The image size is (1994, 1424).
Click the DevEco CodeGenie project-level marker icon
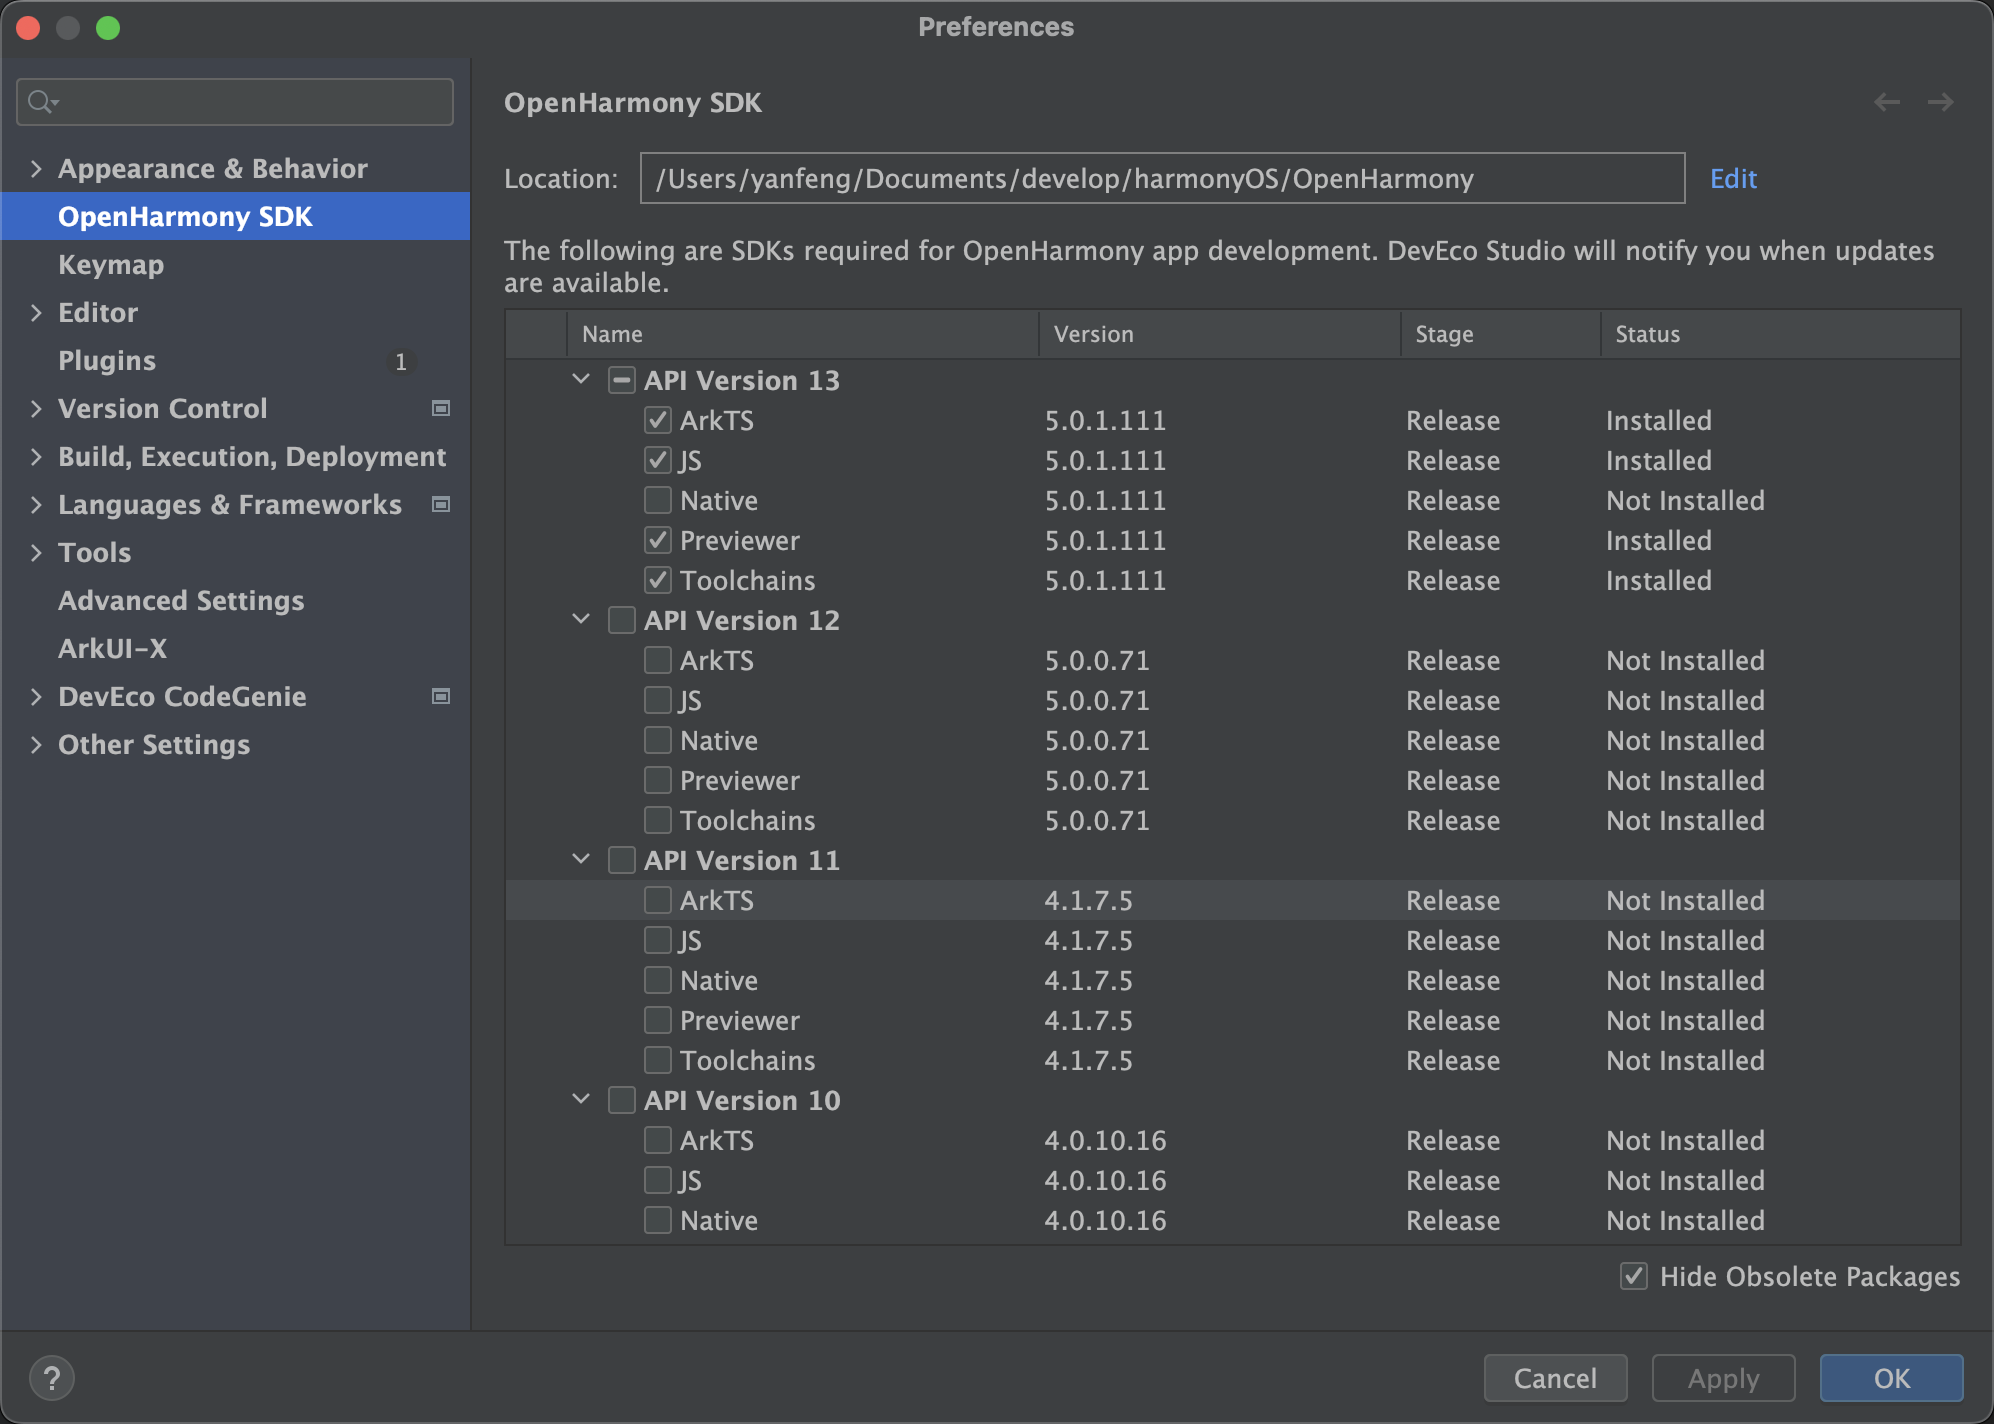pos(441,696)
